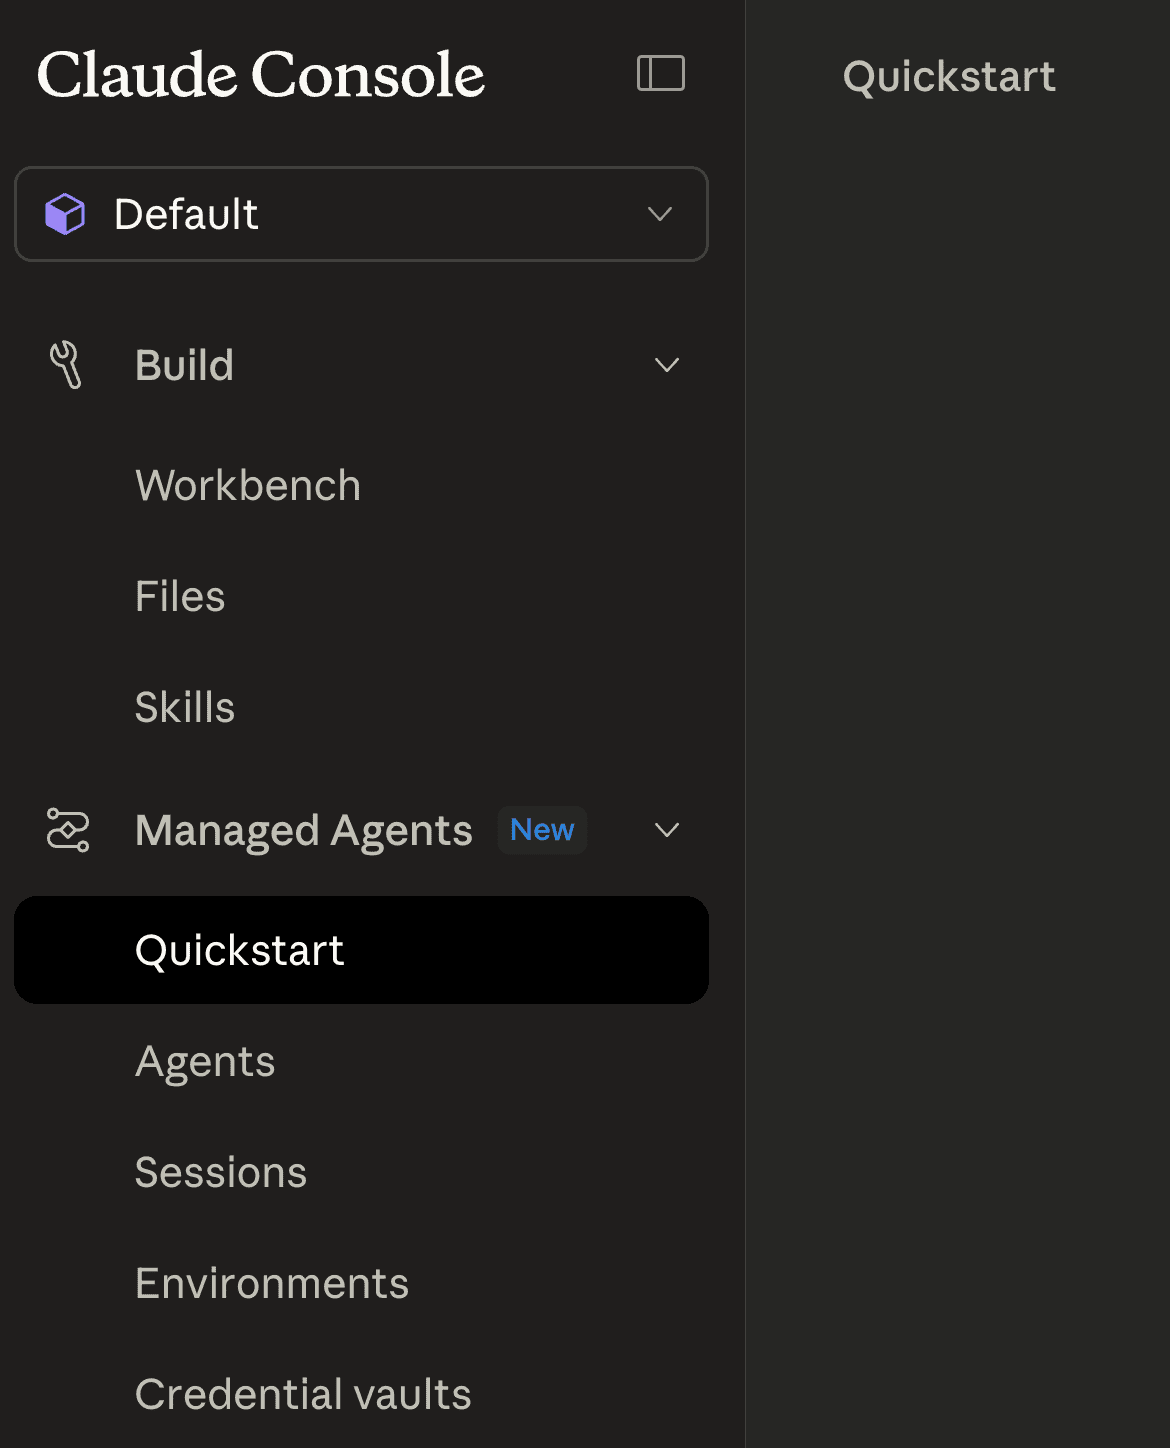Select Skills in the Build section
This screenshot has width=1170, height=1448.
click(185, 708)
